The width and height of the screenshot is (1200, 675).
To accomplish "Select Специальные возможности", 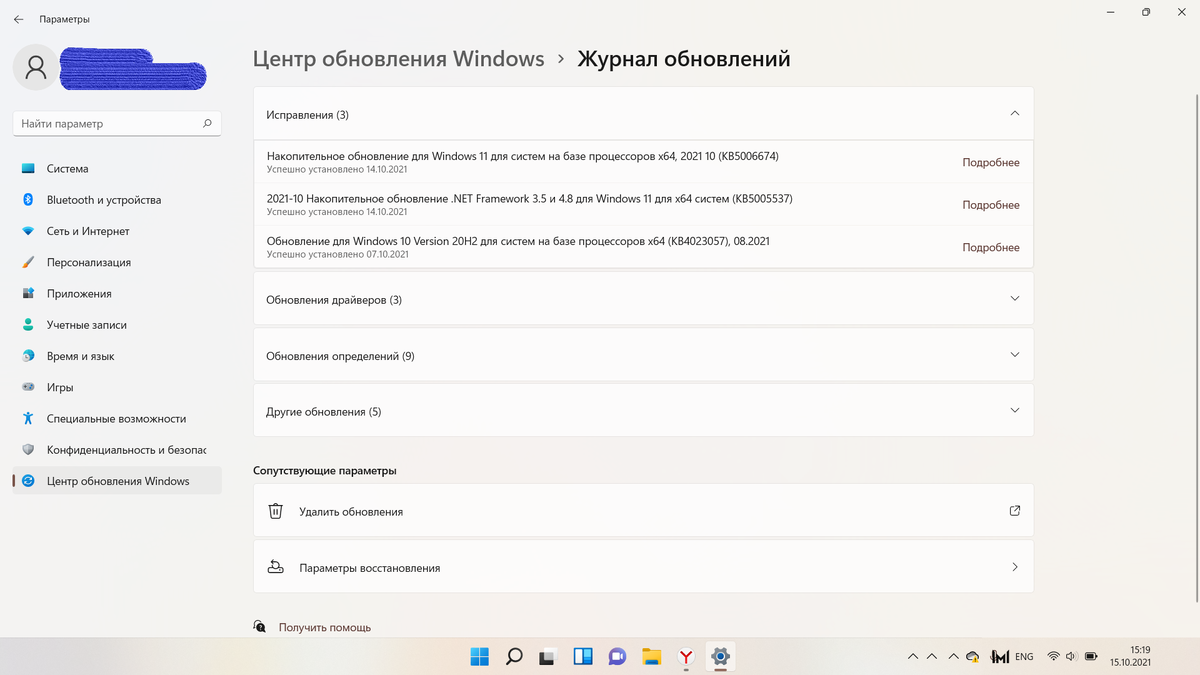I will [117, 419].
